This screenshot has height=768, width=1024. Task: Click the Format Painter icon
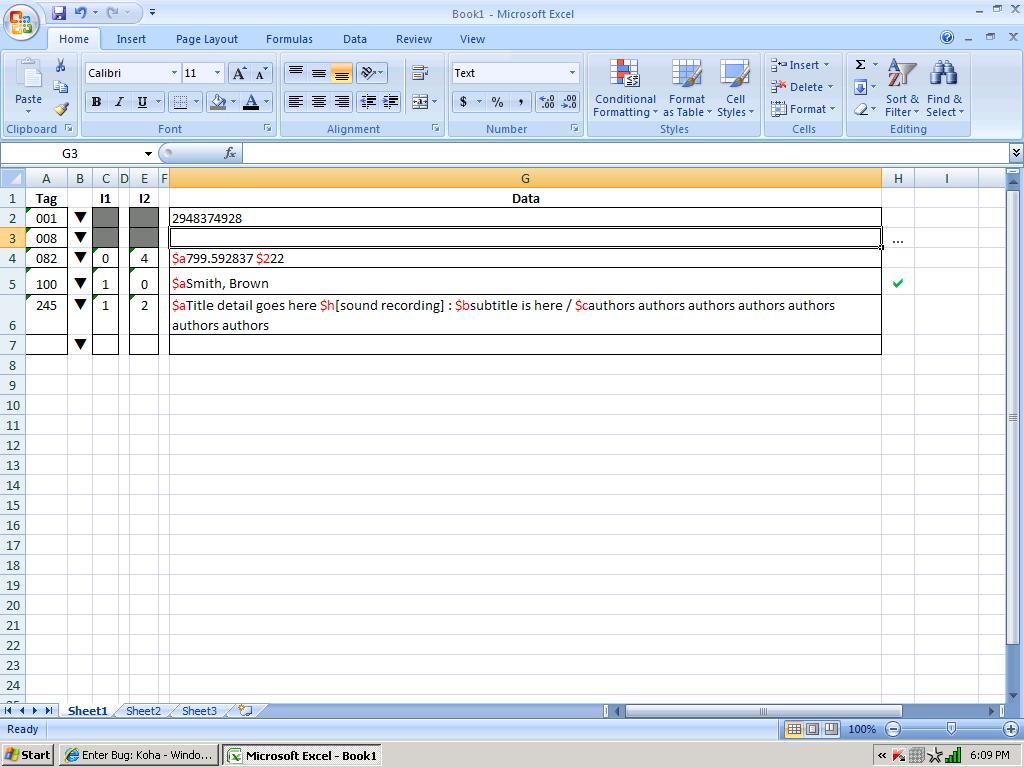61,109
